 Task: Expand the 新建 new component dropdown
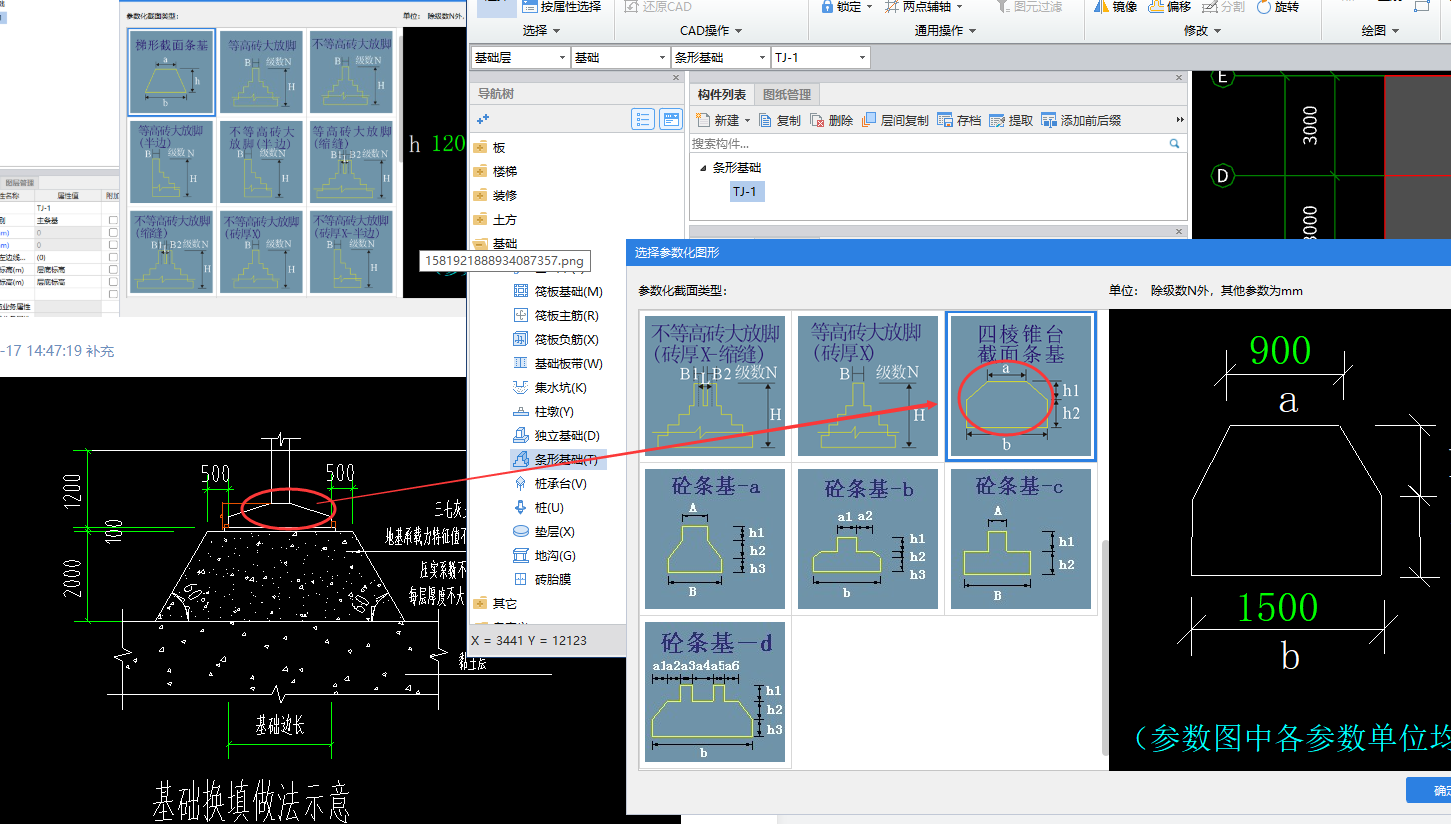(x=747, y=120)
